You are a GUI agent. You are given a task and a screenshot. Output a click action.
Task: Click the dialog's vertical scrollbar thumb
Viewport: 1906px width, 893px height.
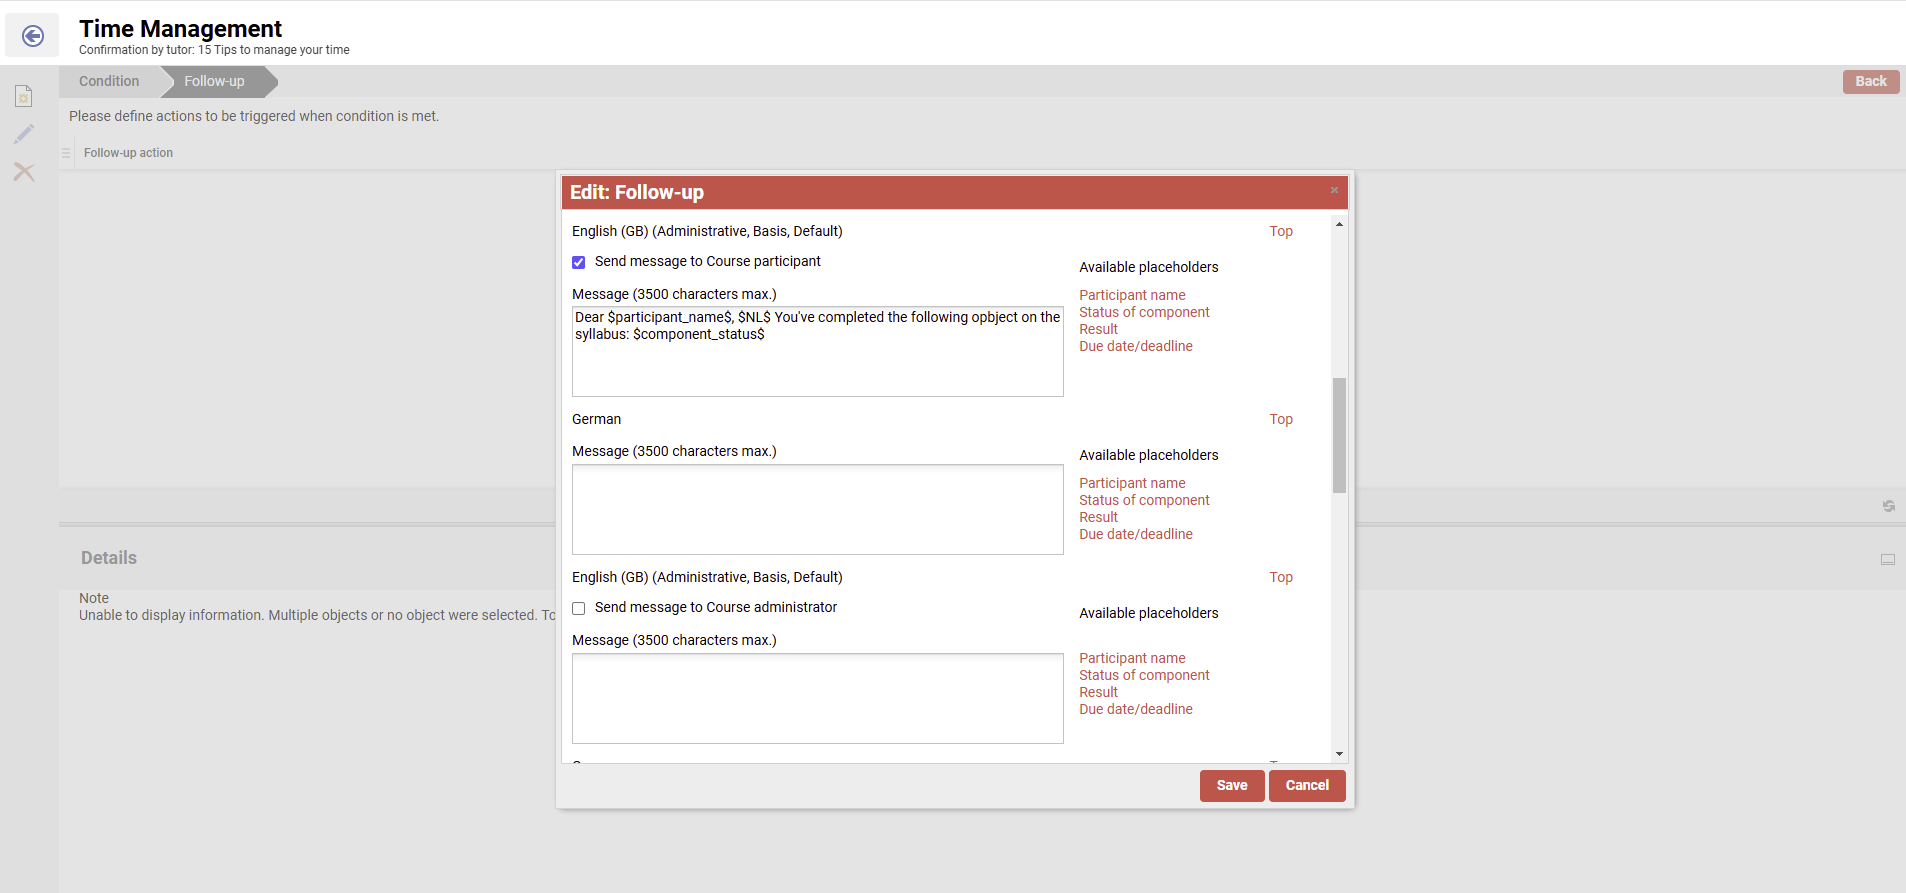(1339, 435)
